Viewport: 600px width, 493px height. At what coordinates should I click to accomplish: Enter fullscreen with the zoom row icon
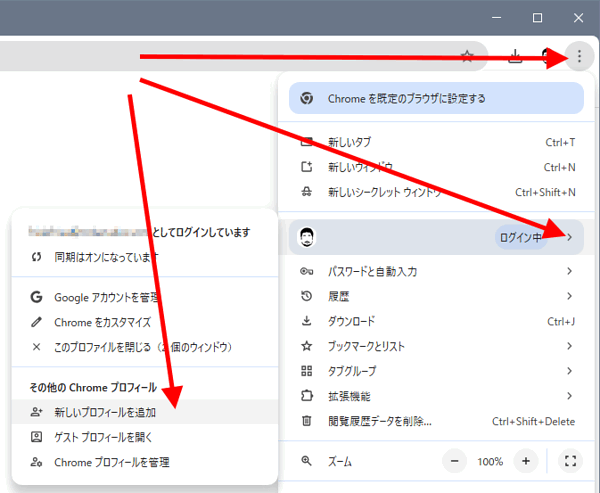pos(570,461)
